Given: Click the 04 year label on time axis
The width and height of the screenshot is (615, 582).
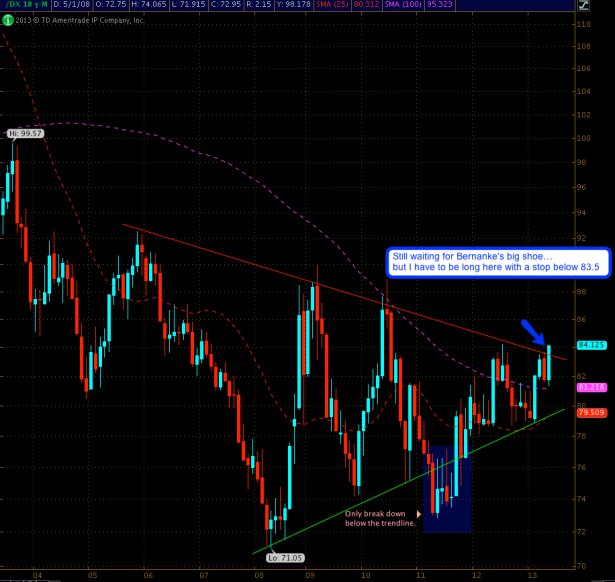Looking at the screenshot, I should click(x=38, y=575).
